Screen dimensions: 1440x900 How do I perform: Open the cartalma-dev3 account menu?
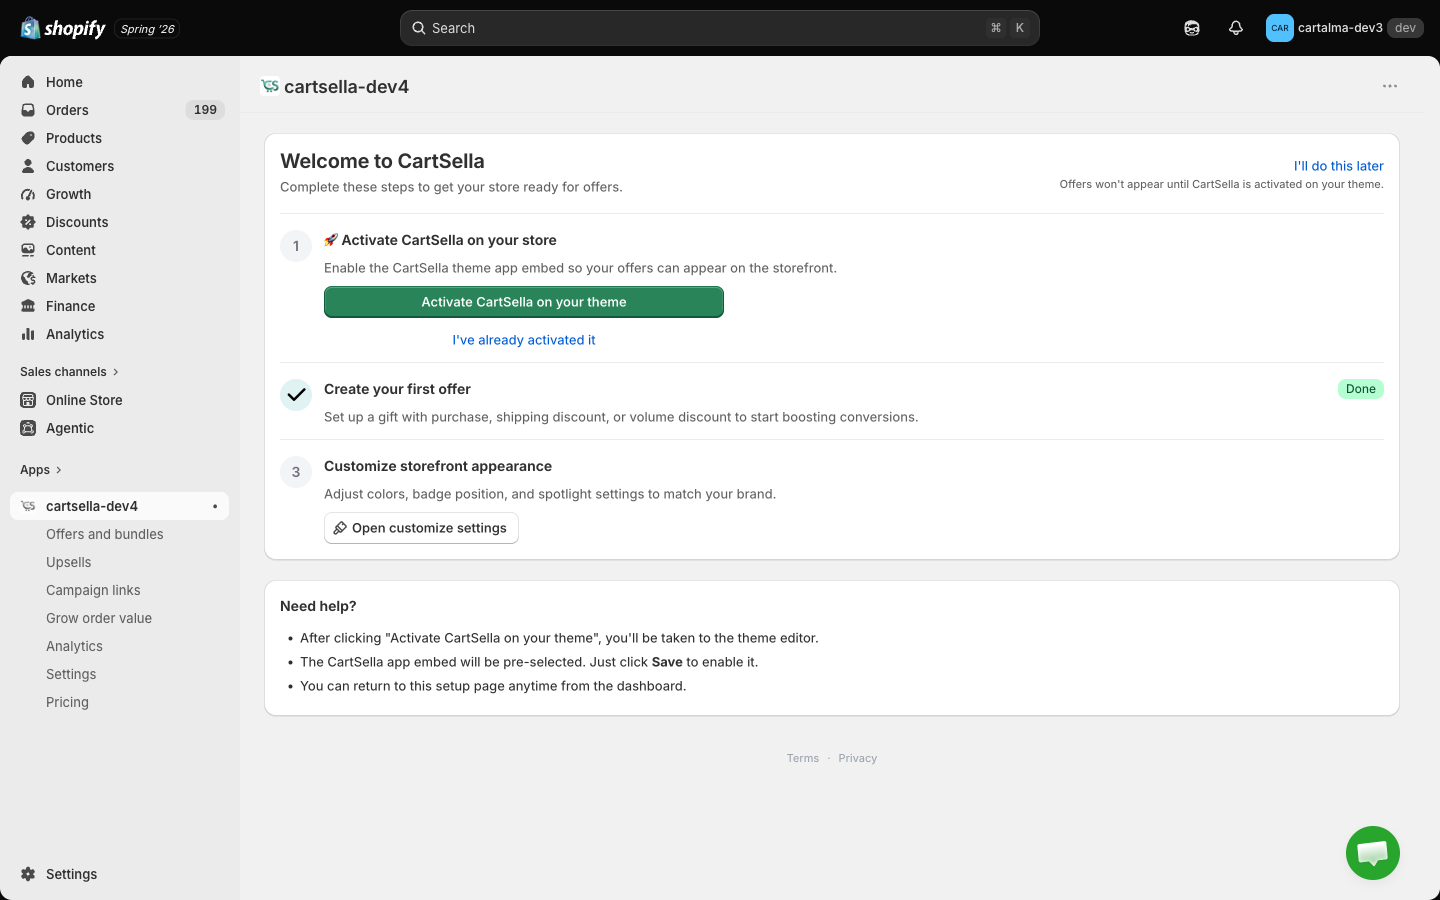tap(1344, 28)
